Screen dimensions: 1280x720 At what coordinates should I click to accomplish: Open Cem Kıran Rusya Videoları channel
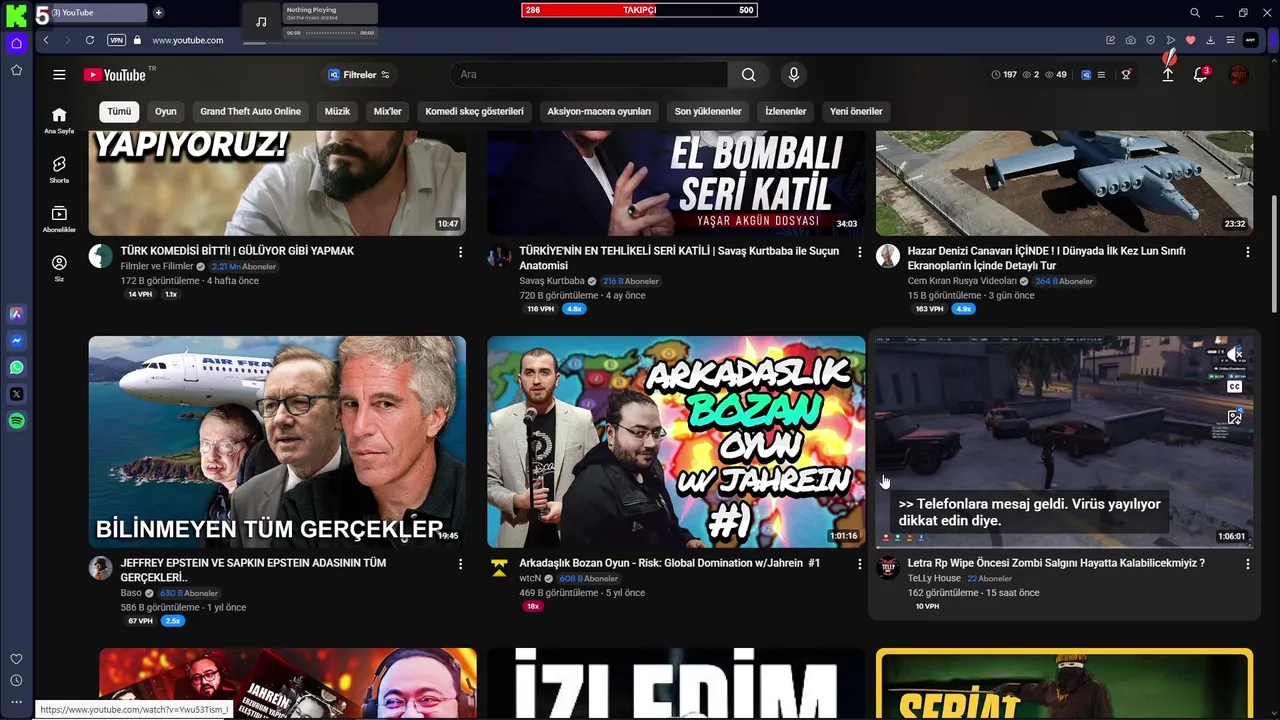click(962, 281)
